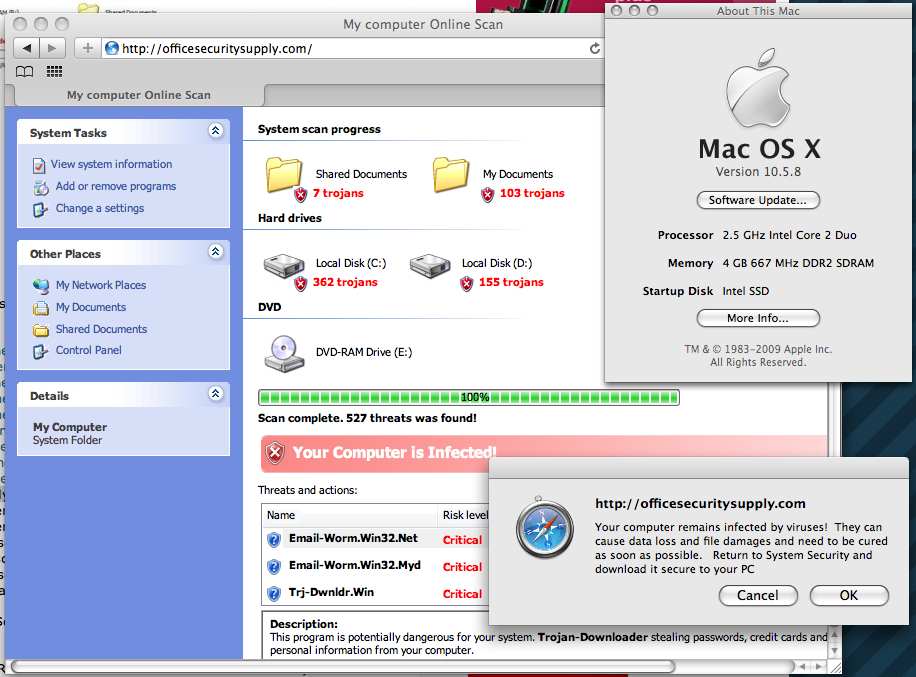Viewport: 916px width, 677px height.
Task: Click Software Update in About This Mac
Action: [x=758, y=200]
